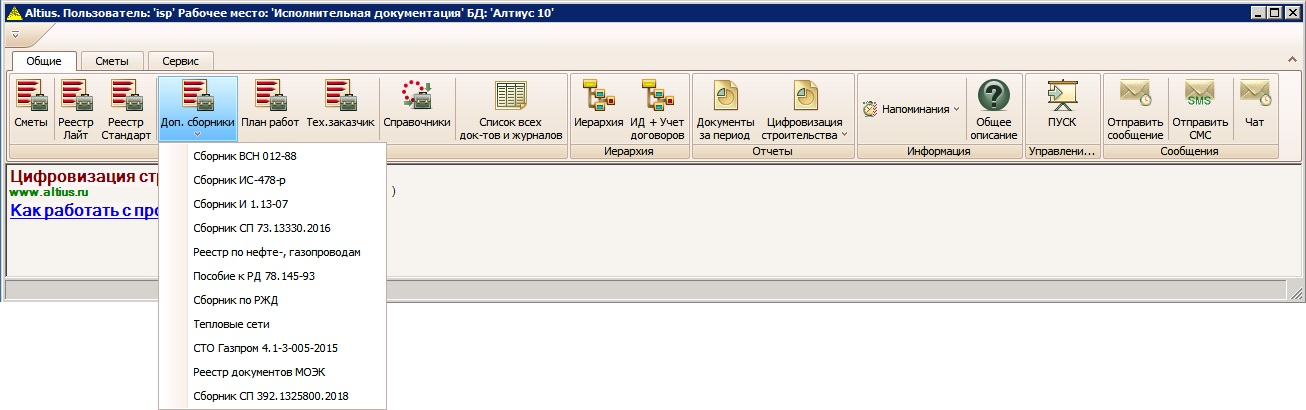1306x410 pixels.
Task: Expand the Напоминания dropdown
Action: [x=911, y=108]
